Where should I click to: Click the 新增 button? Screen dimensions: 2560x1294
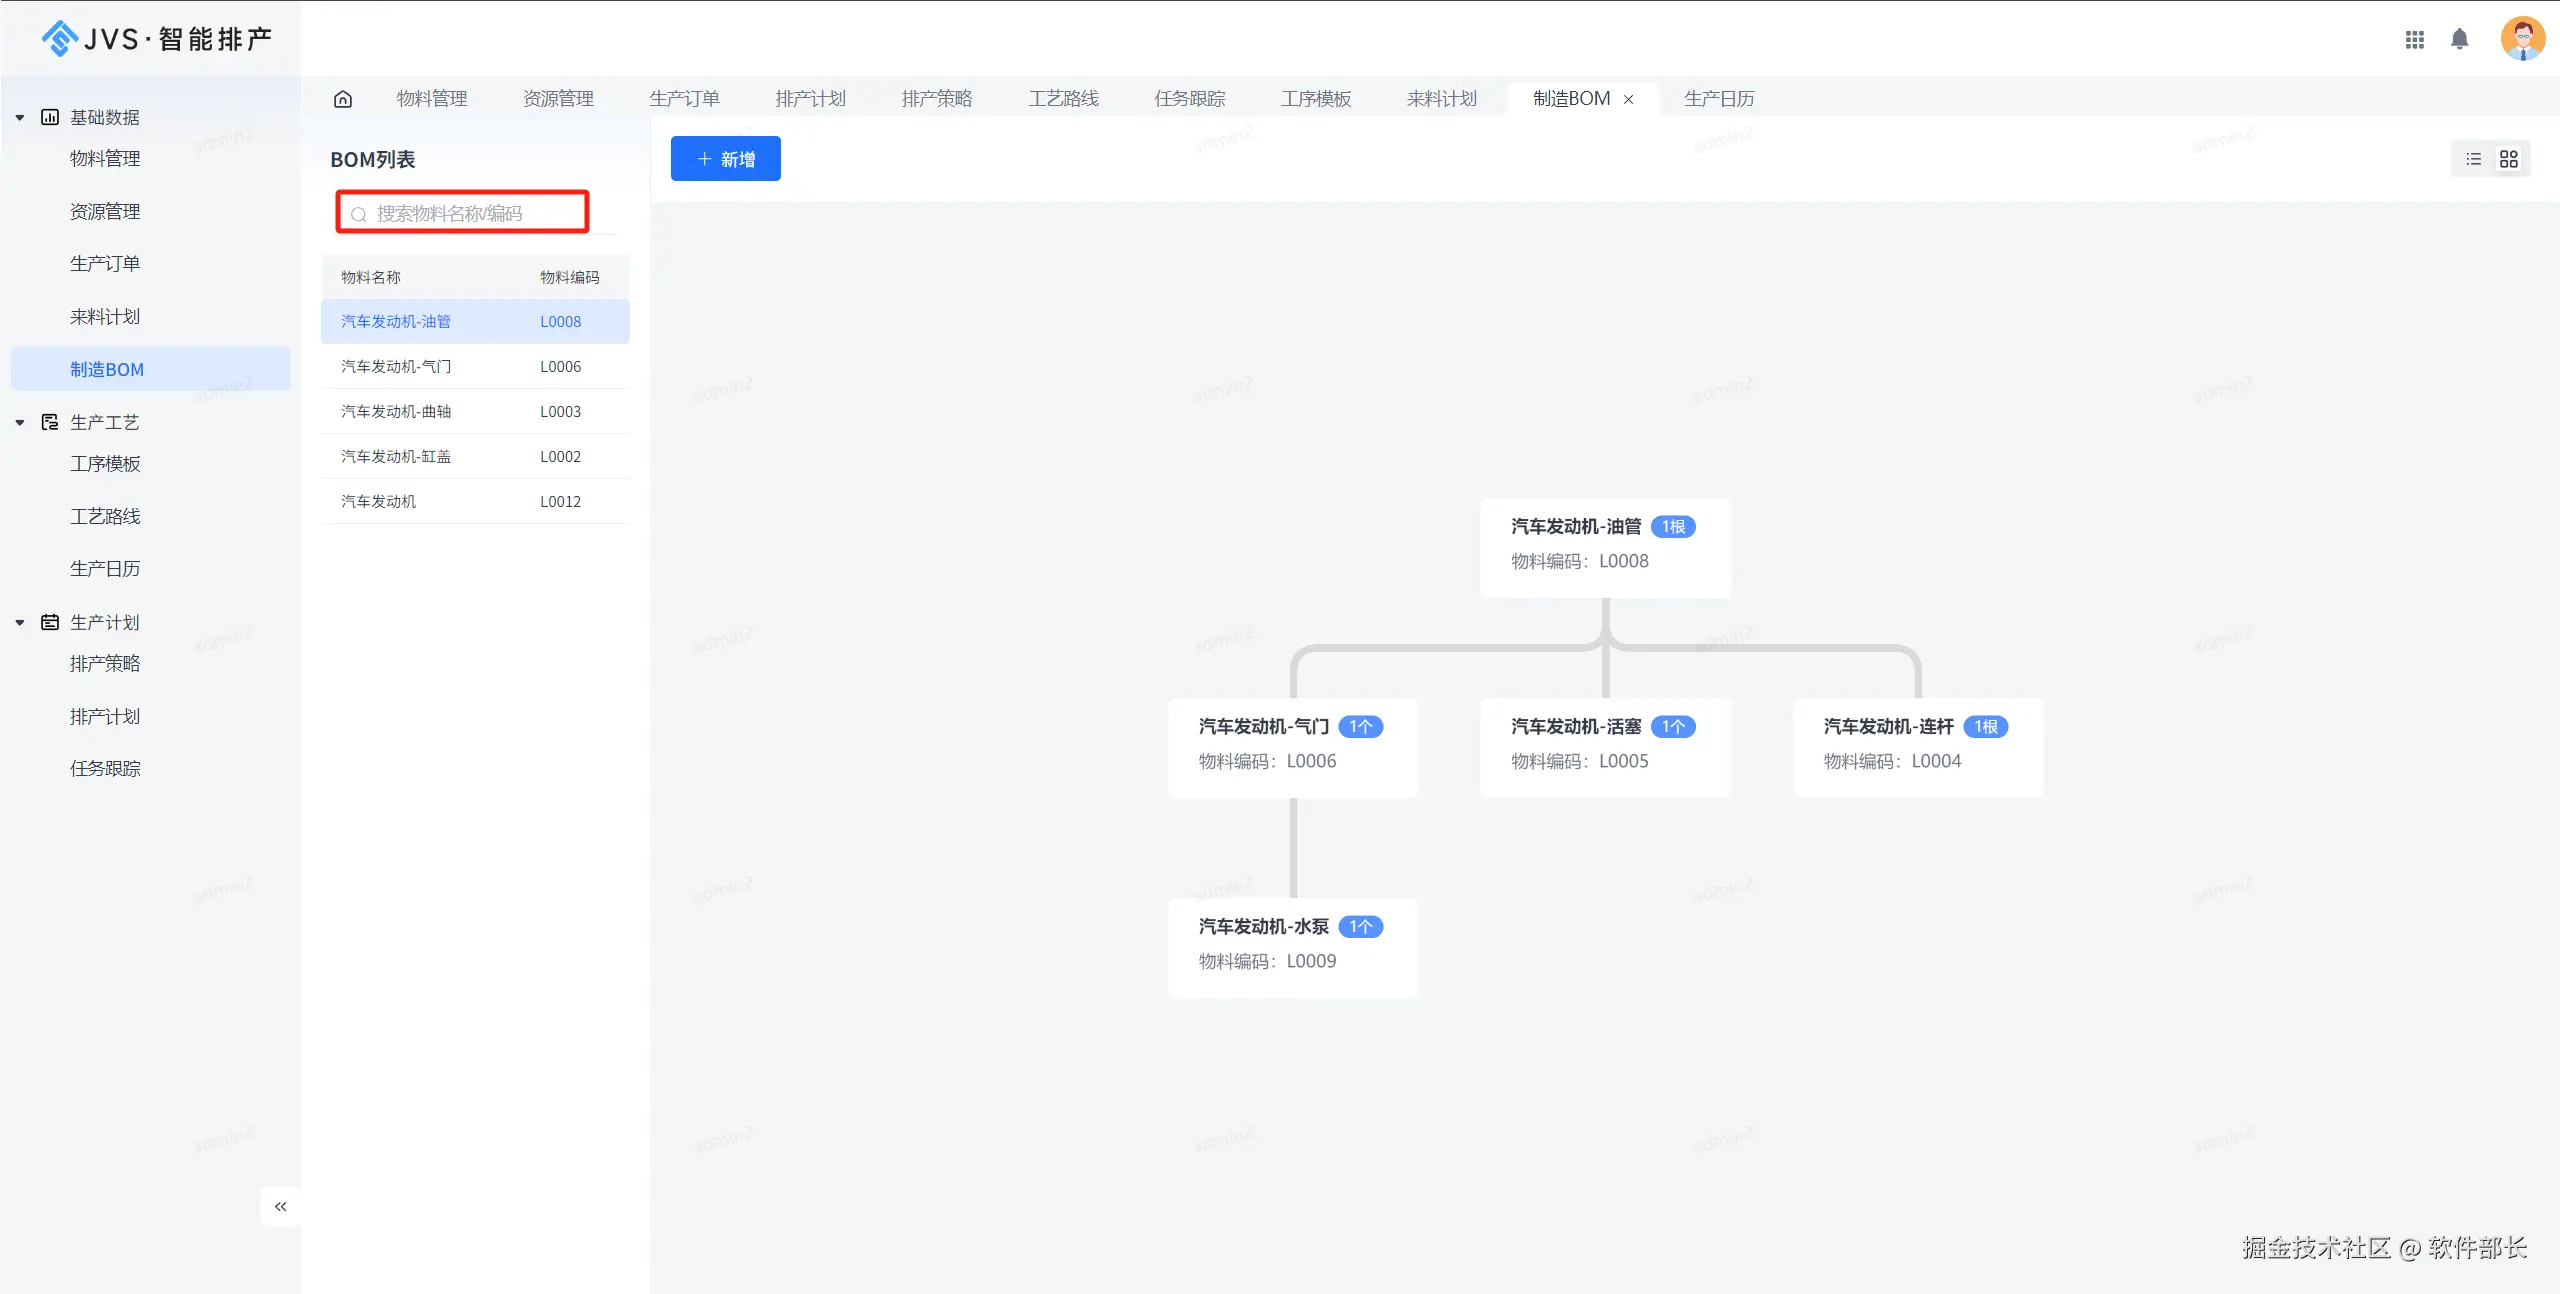click(x=725, y=159)
